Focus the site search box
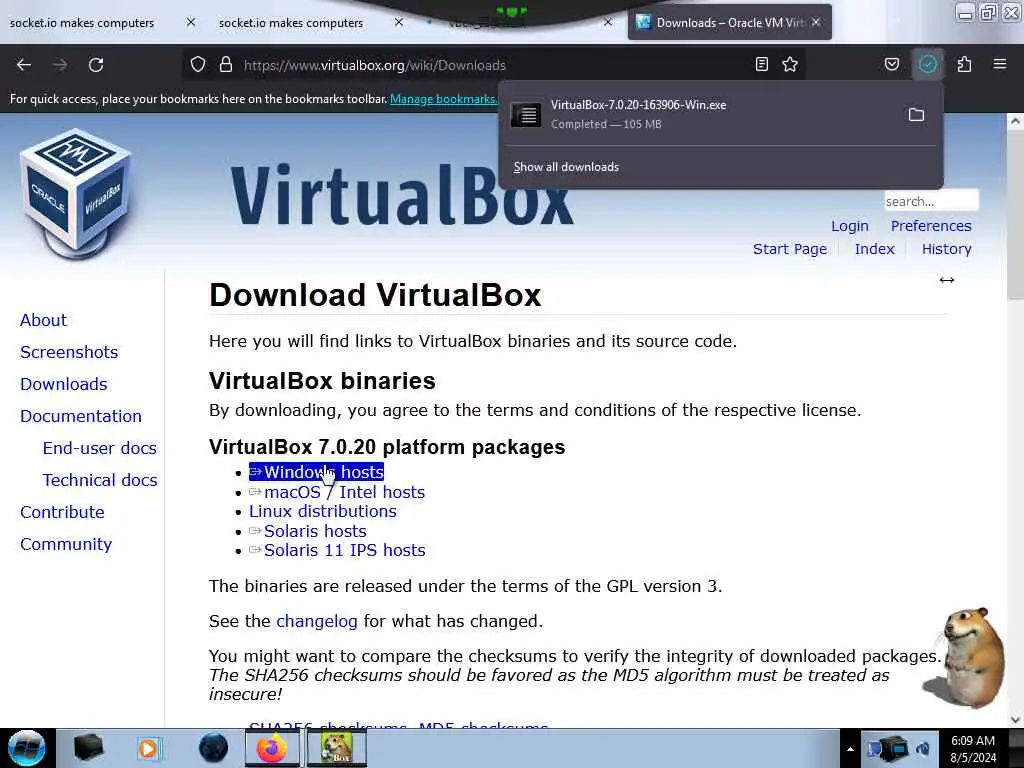 tap(931, 201)
